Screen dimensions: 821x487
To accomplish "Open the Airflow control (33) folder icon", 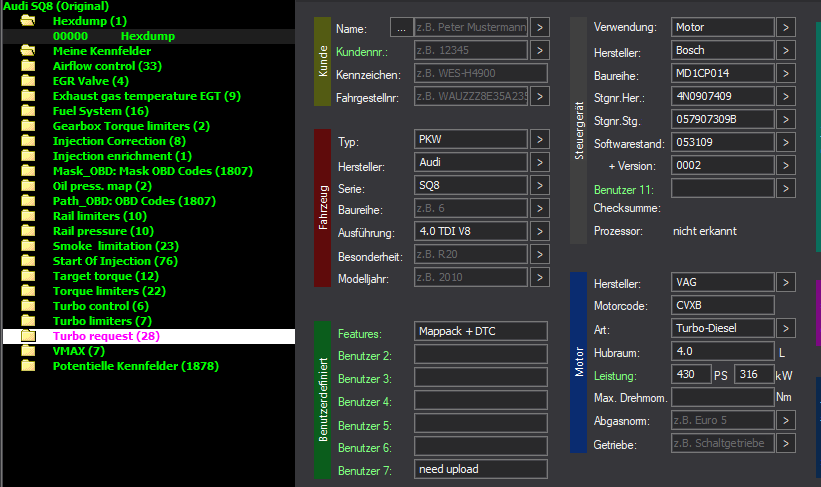I will [28, 66].
